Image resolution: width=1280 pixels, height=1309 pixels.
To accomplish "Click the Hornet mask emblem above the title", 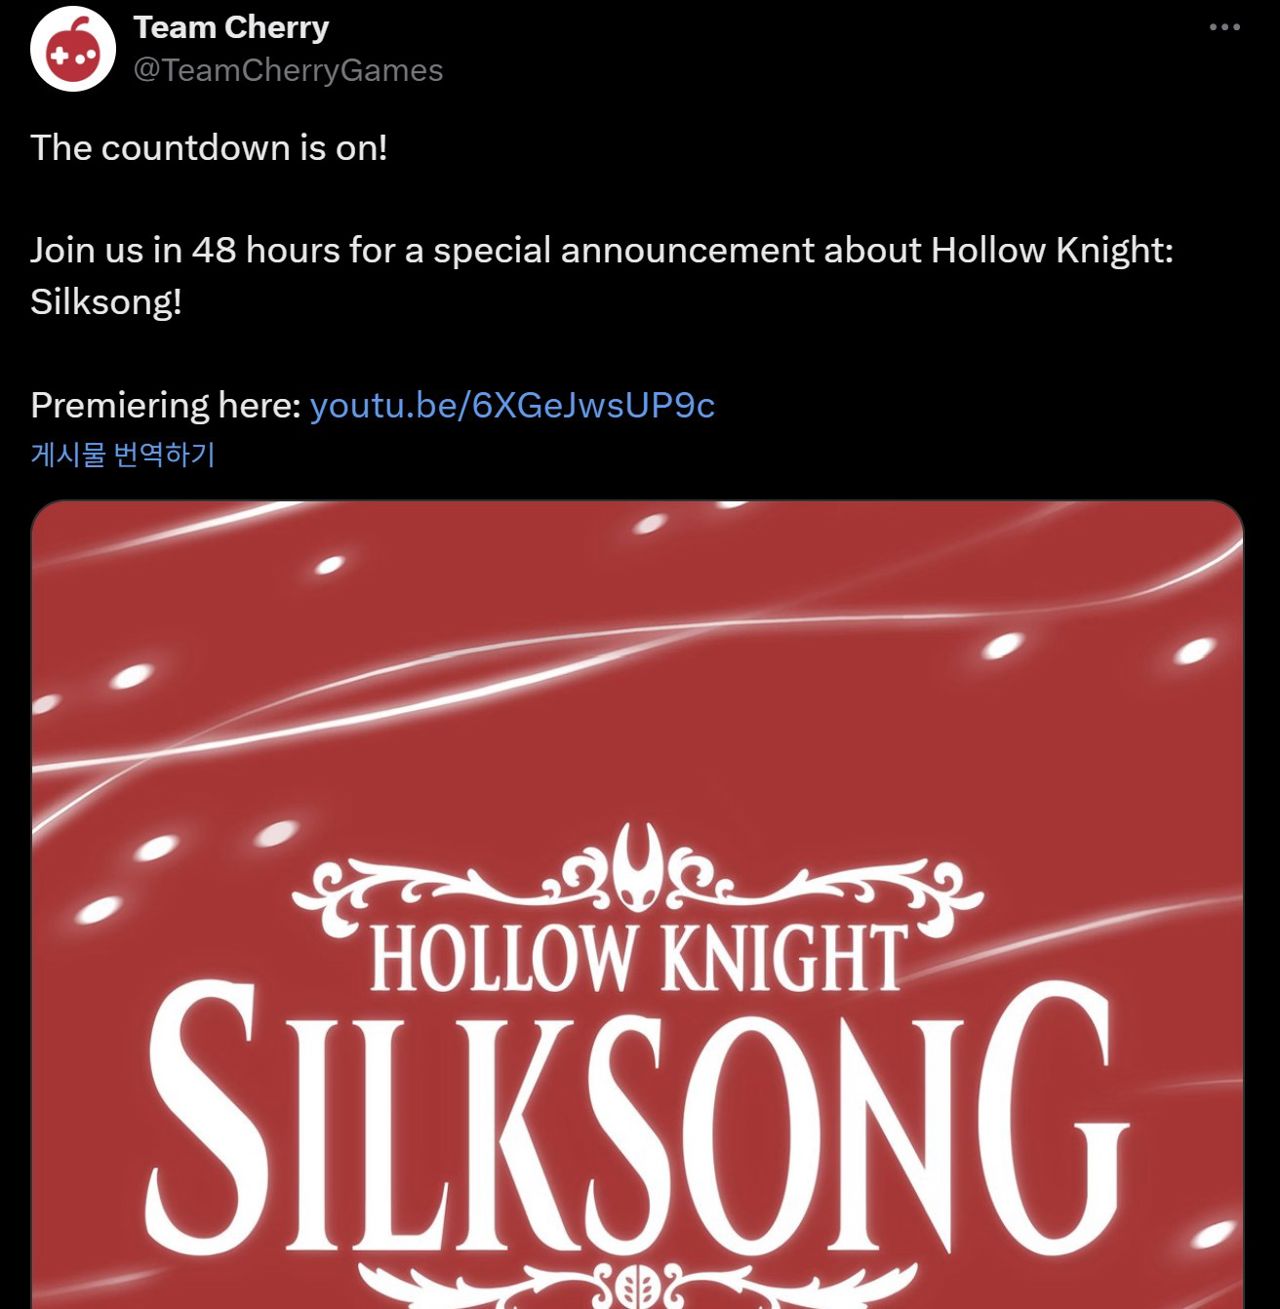I will pos(637,865).
